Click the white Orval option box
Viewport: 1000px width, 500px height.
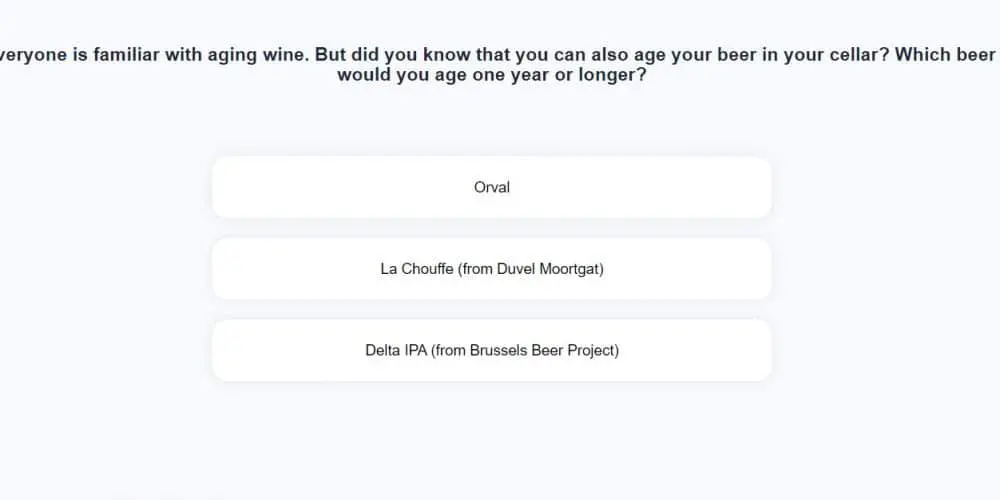tap(300, 187)
